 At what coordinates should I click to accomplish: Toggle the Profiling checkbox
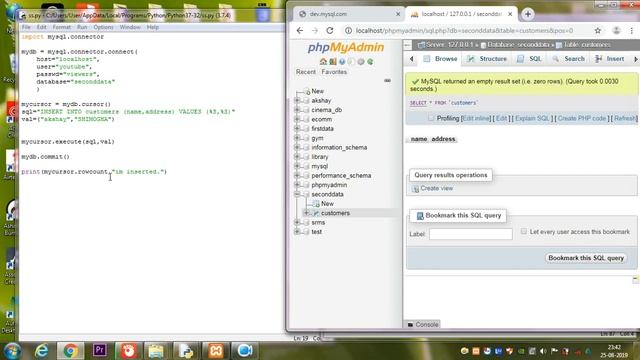click(431, 118)
